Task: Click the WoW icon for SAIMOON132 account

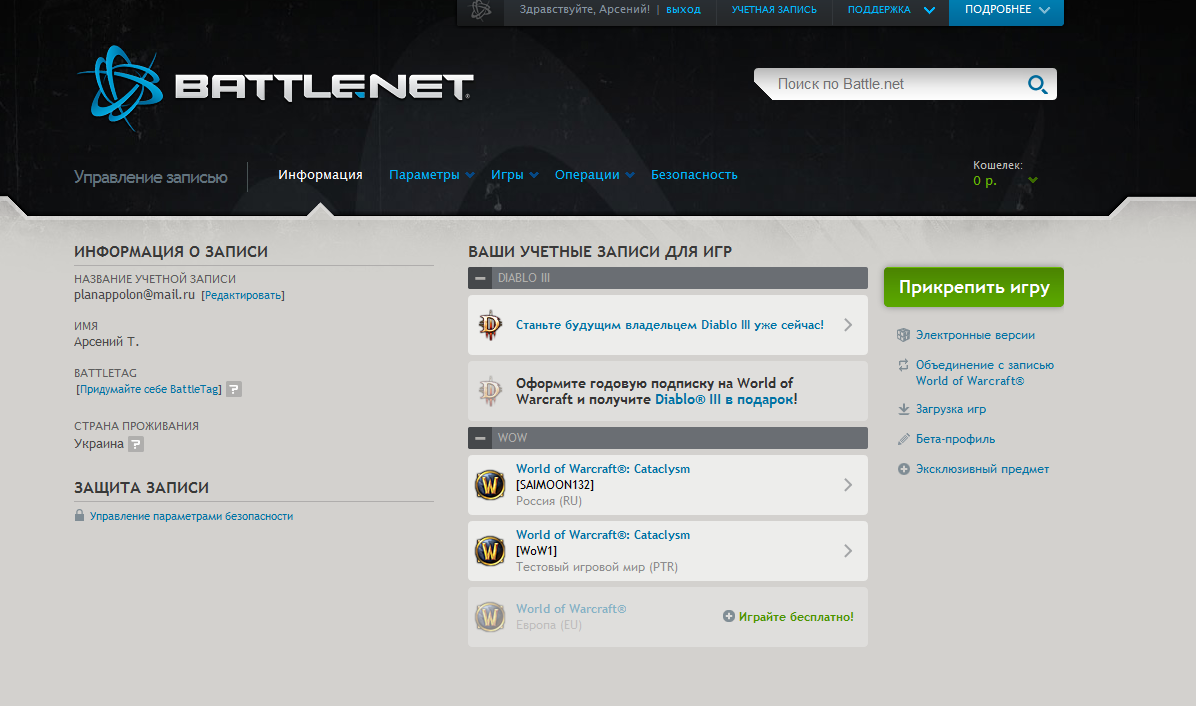Action: pos(490,485)
